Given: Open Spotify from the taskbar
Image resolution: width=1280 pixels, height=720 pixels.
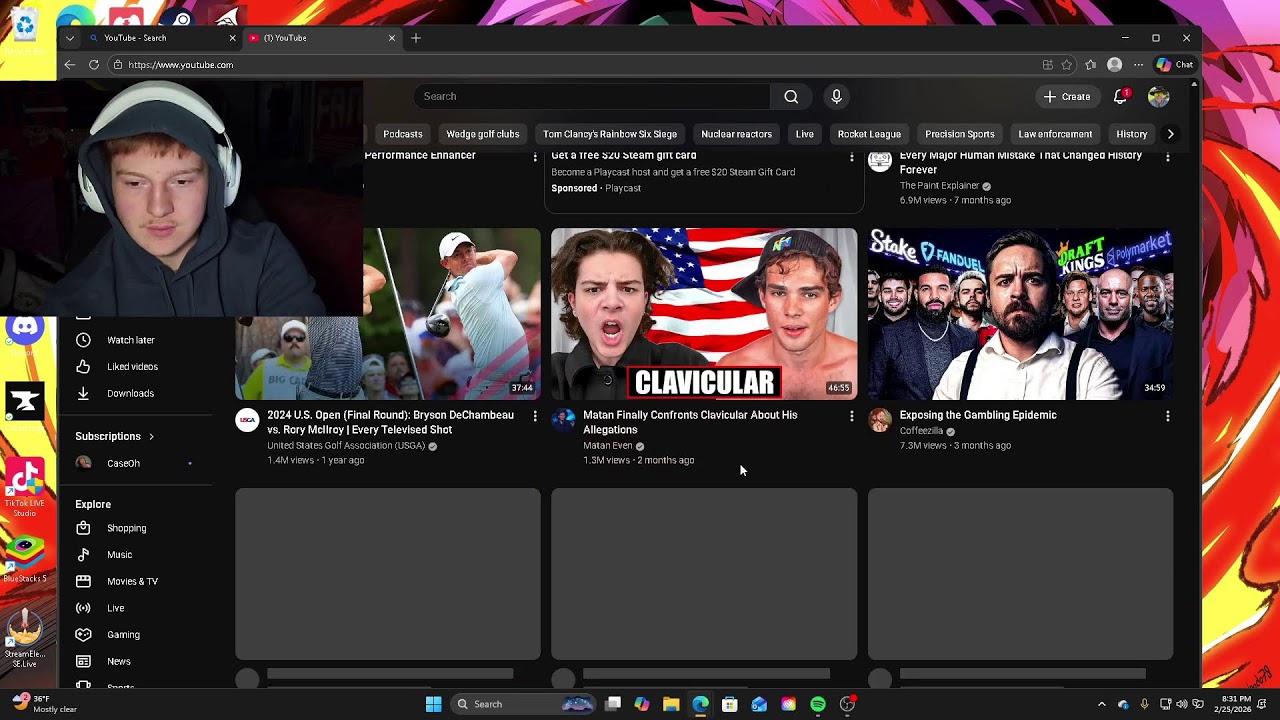Looking at the screenshot, I should point(818,704).
